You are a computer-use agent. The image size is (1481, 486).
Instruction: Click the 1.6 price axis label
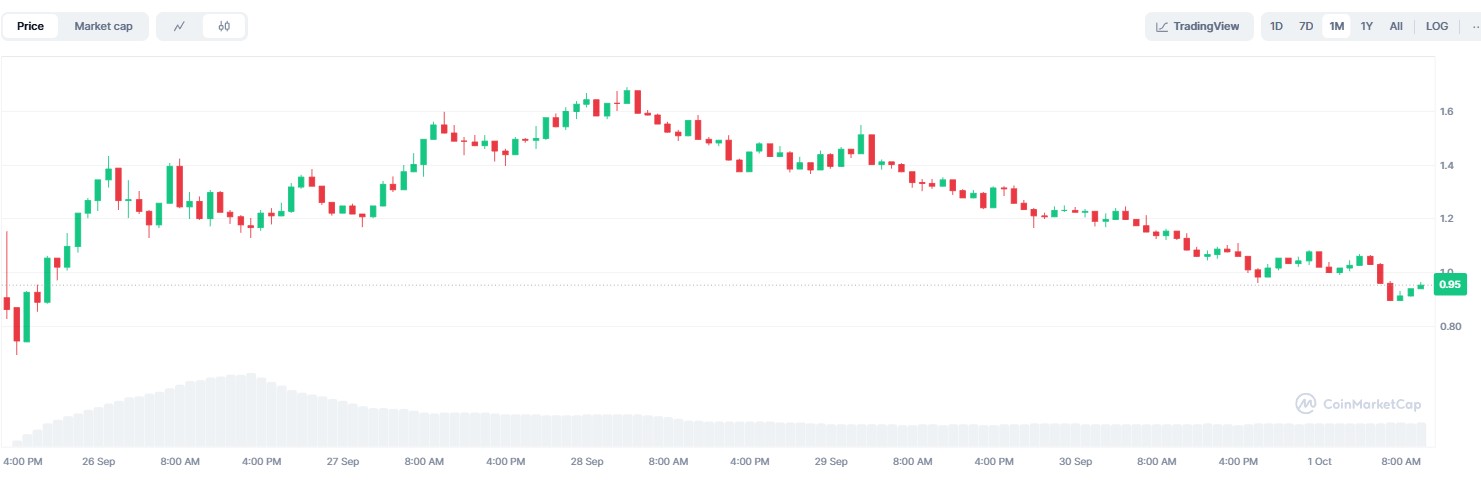[x=1447, y=112]
